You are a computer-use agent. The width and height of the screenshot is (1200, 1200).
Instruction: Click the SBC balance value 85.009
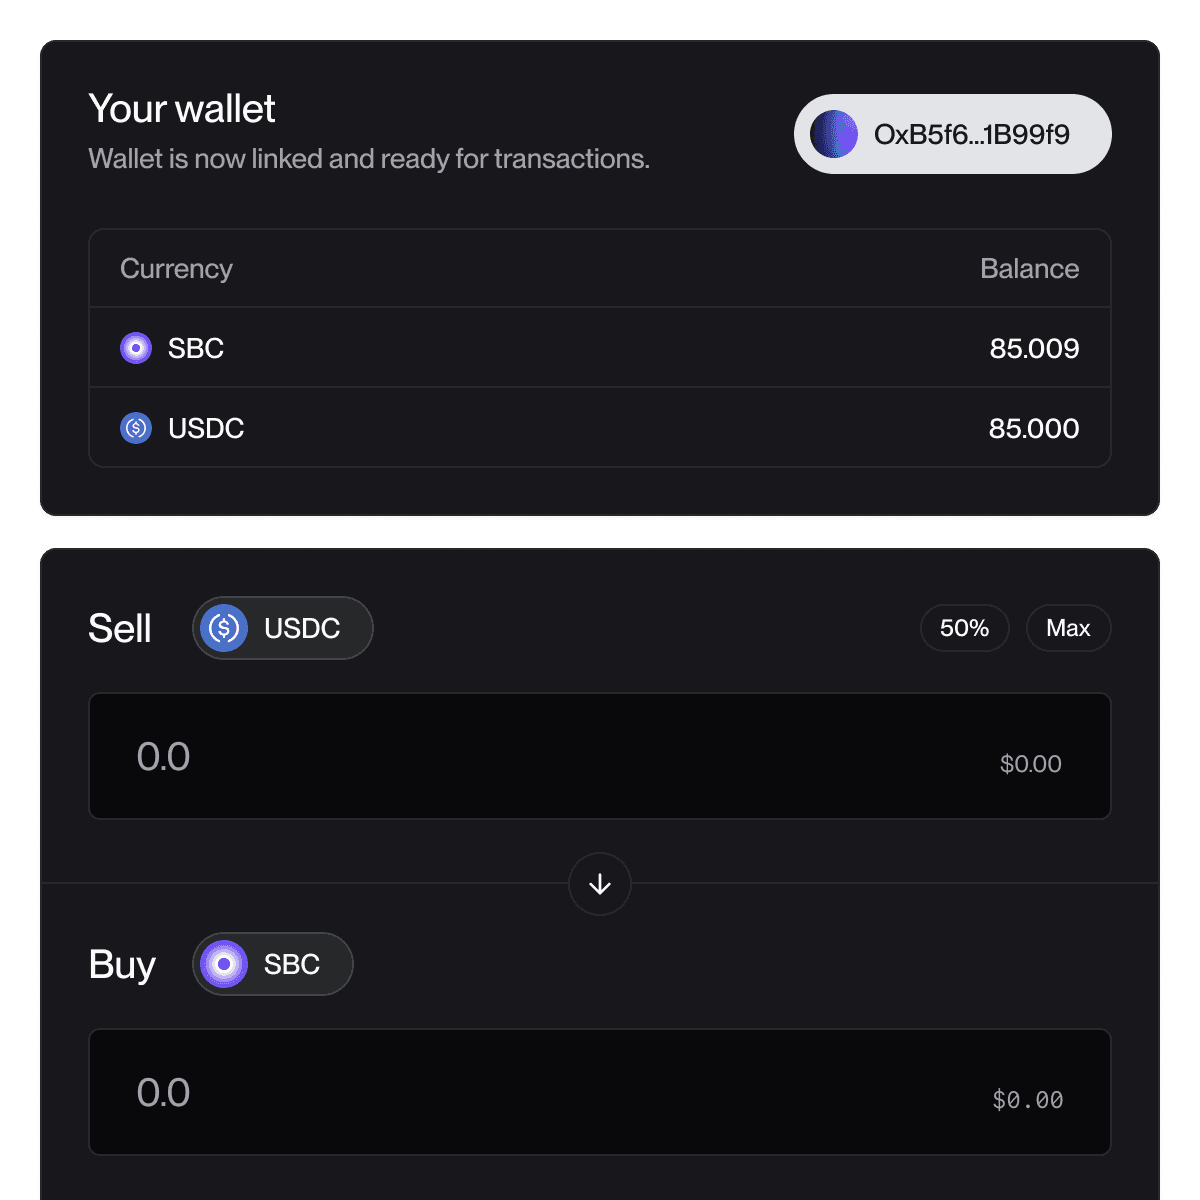click(1034, 348)
